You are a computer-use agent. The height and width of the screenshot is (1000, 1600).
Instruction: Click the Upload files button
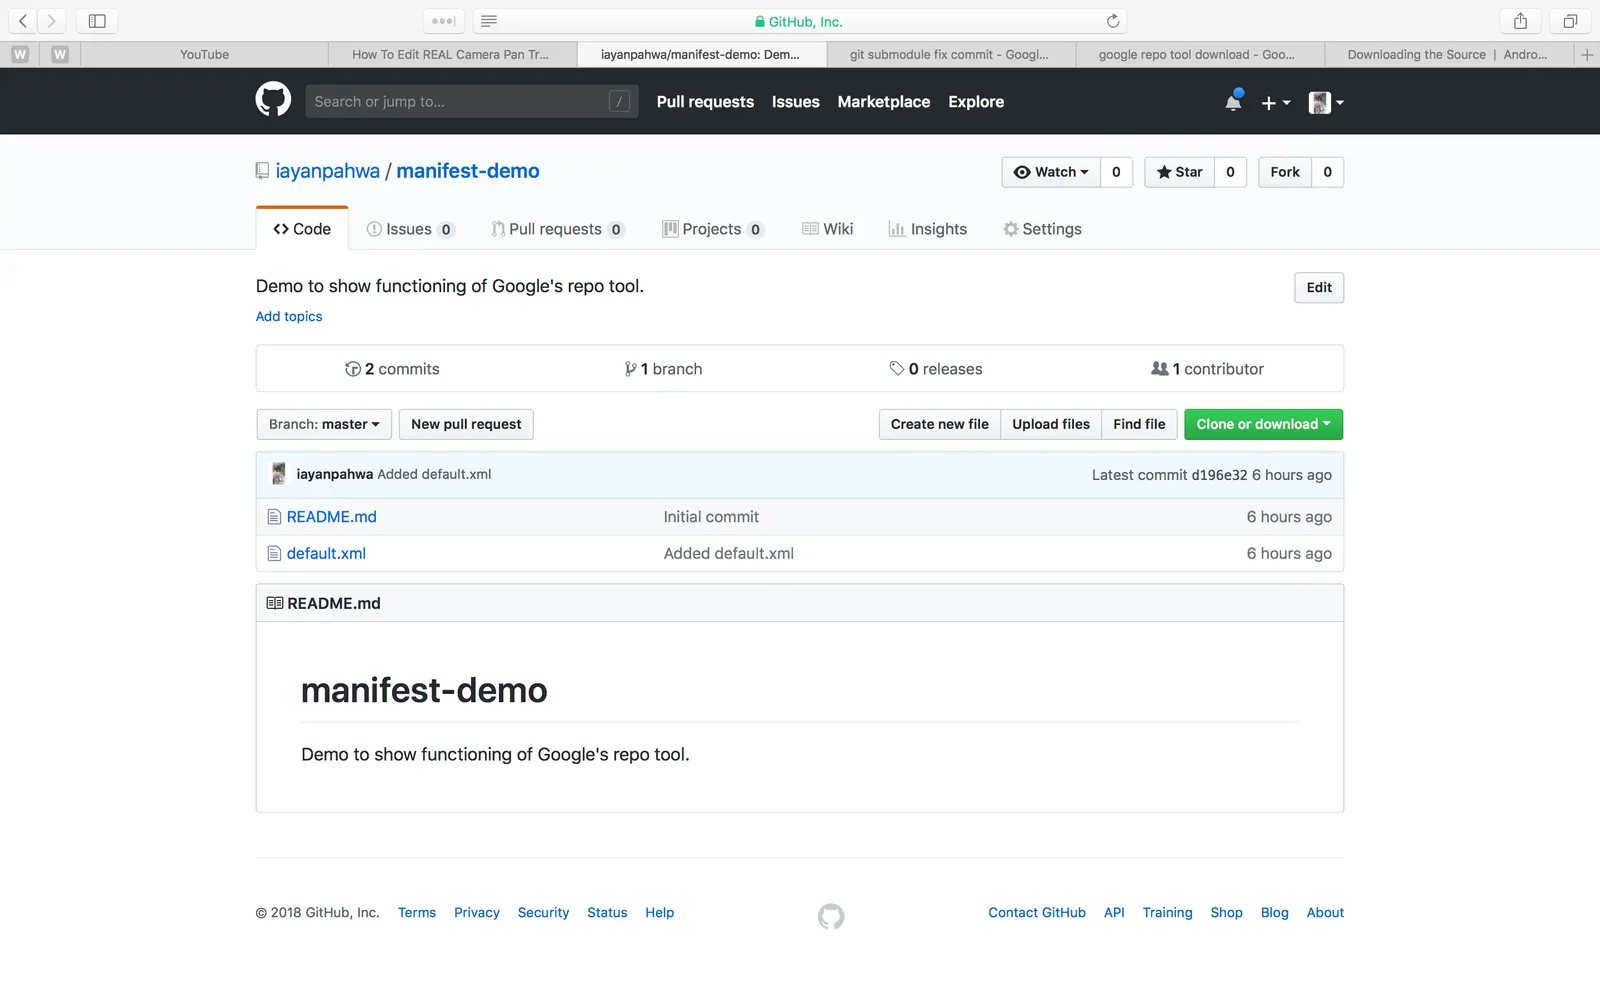pos(1050,424)
